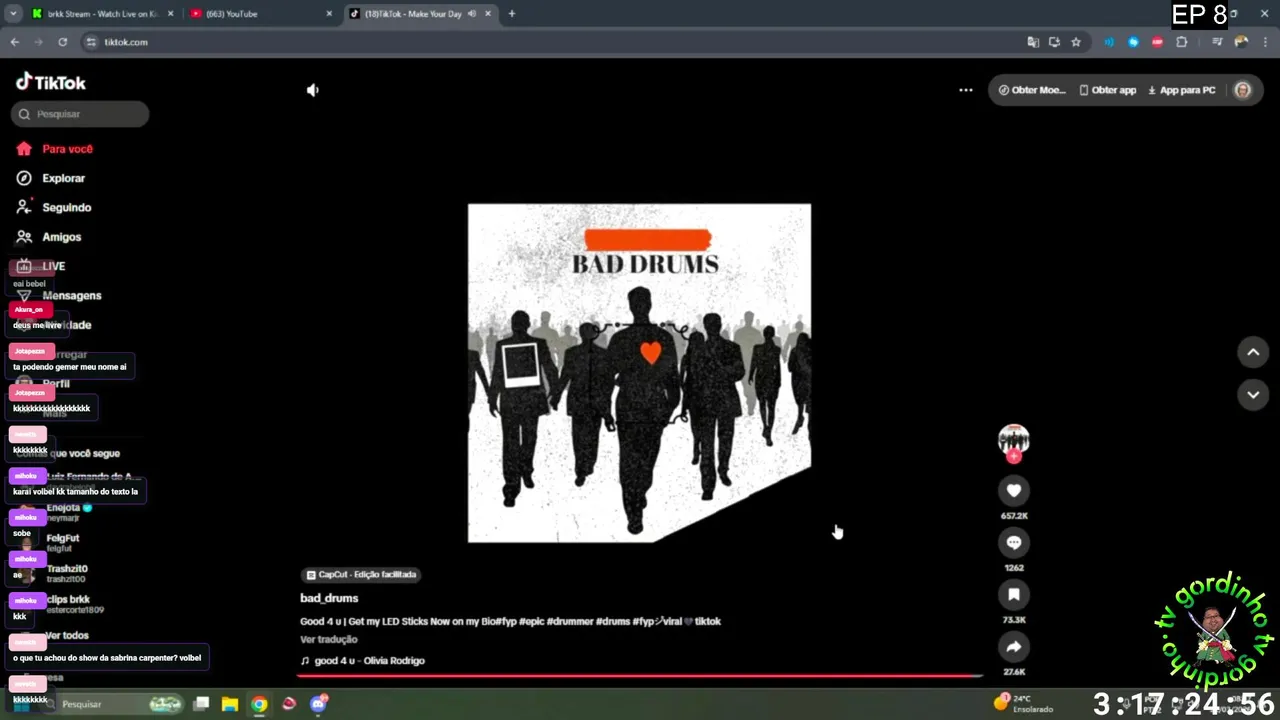1280x720 pixels.
Task: Open the three-dot more options menu
Action: (x=966, y=90)
